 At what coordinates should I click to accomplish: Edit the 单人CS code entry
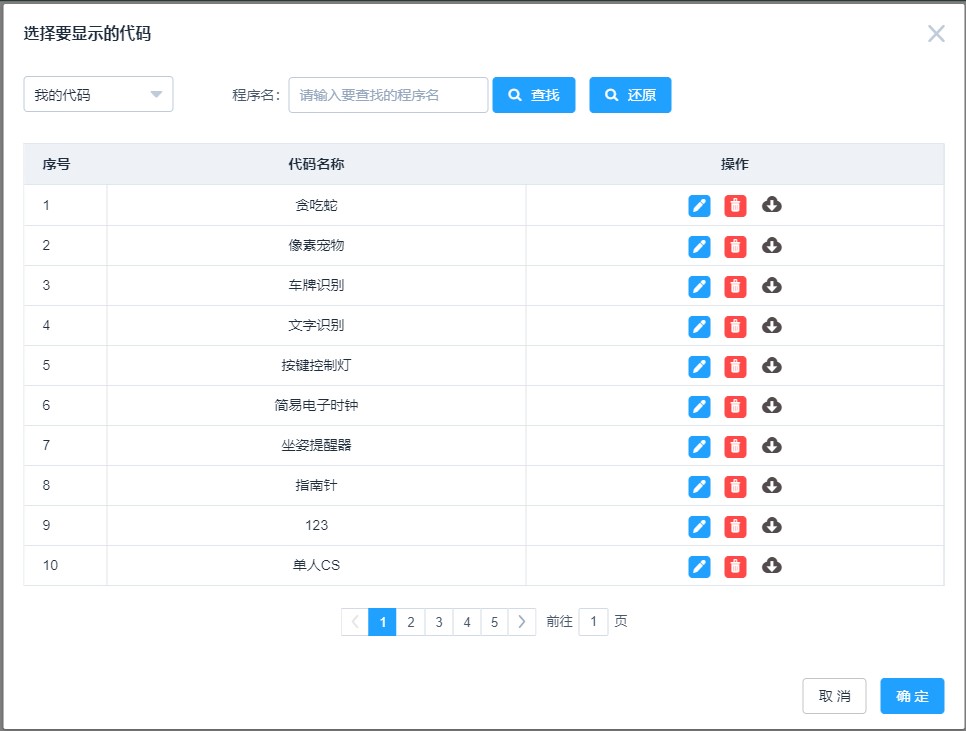pyautogui.click(x=699, y=567)
